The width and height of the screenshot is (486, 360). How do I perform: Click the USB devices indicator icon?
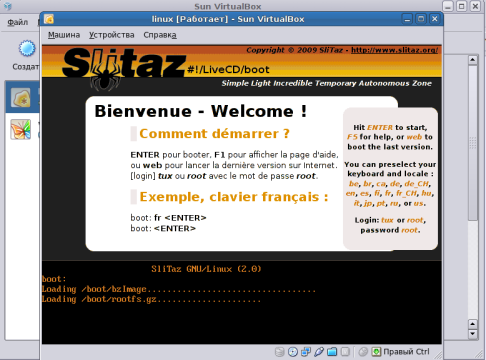point(319,352)
